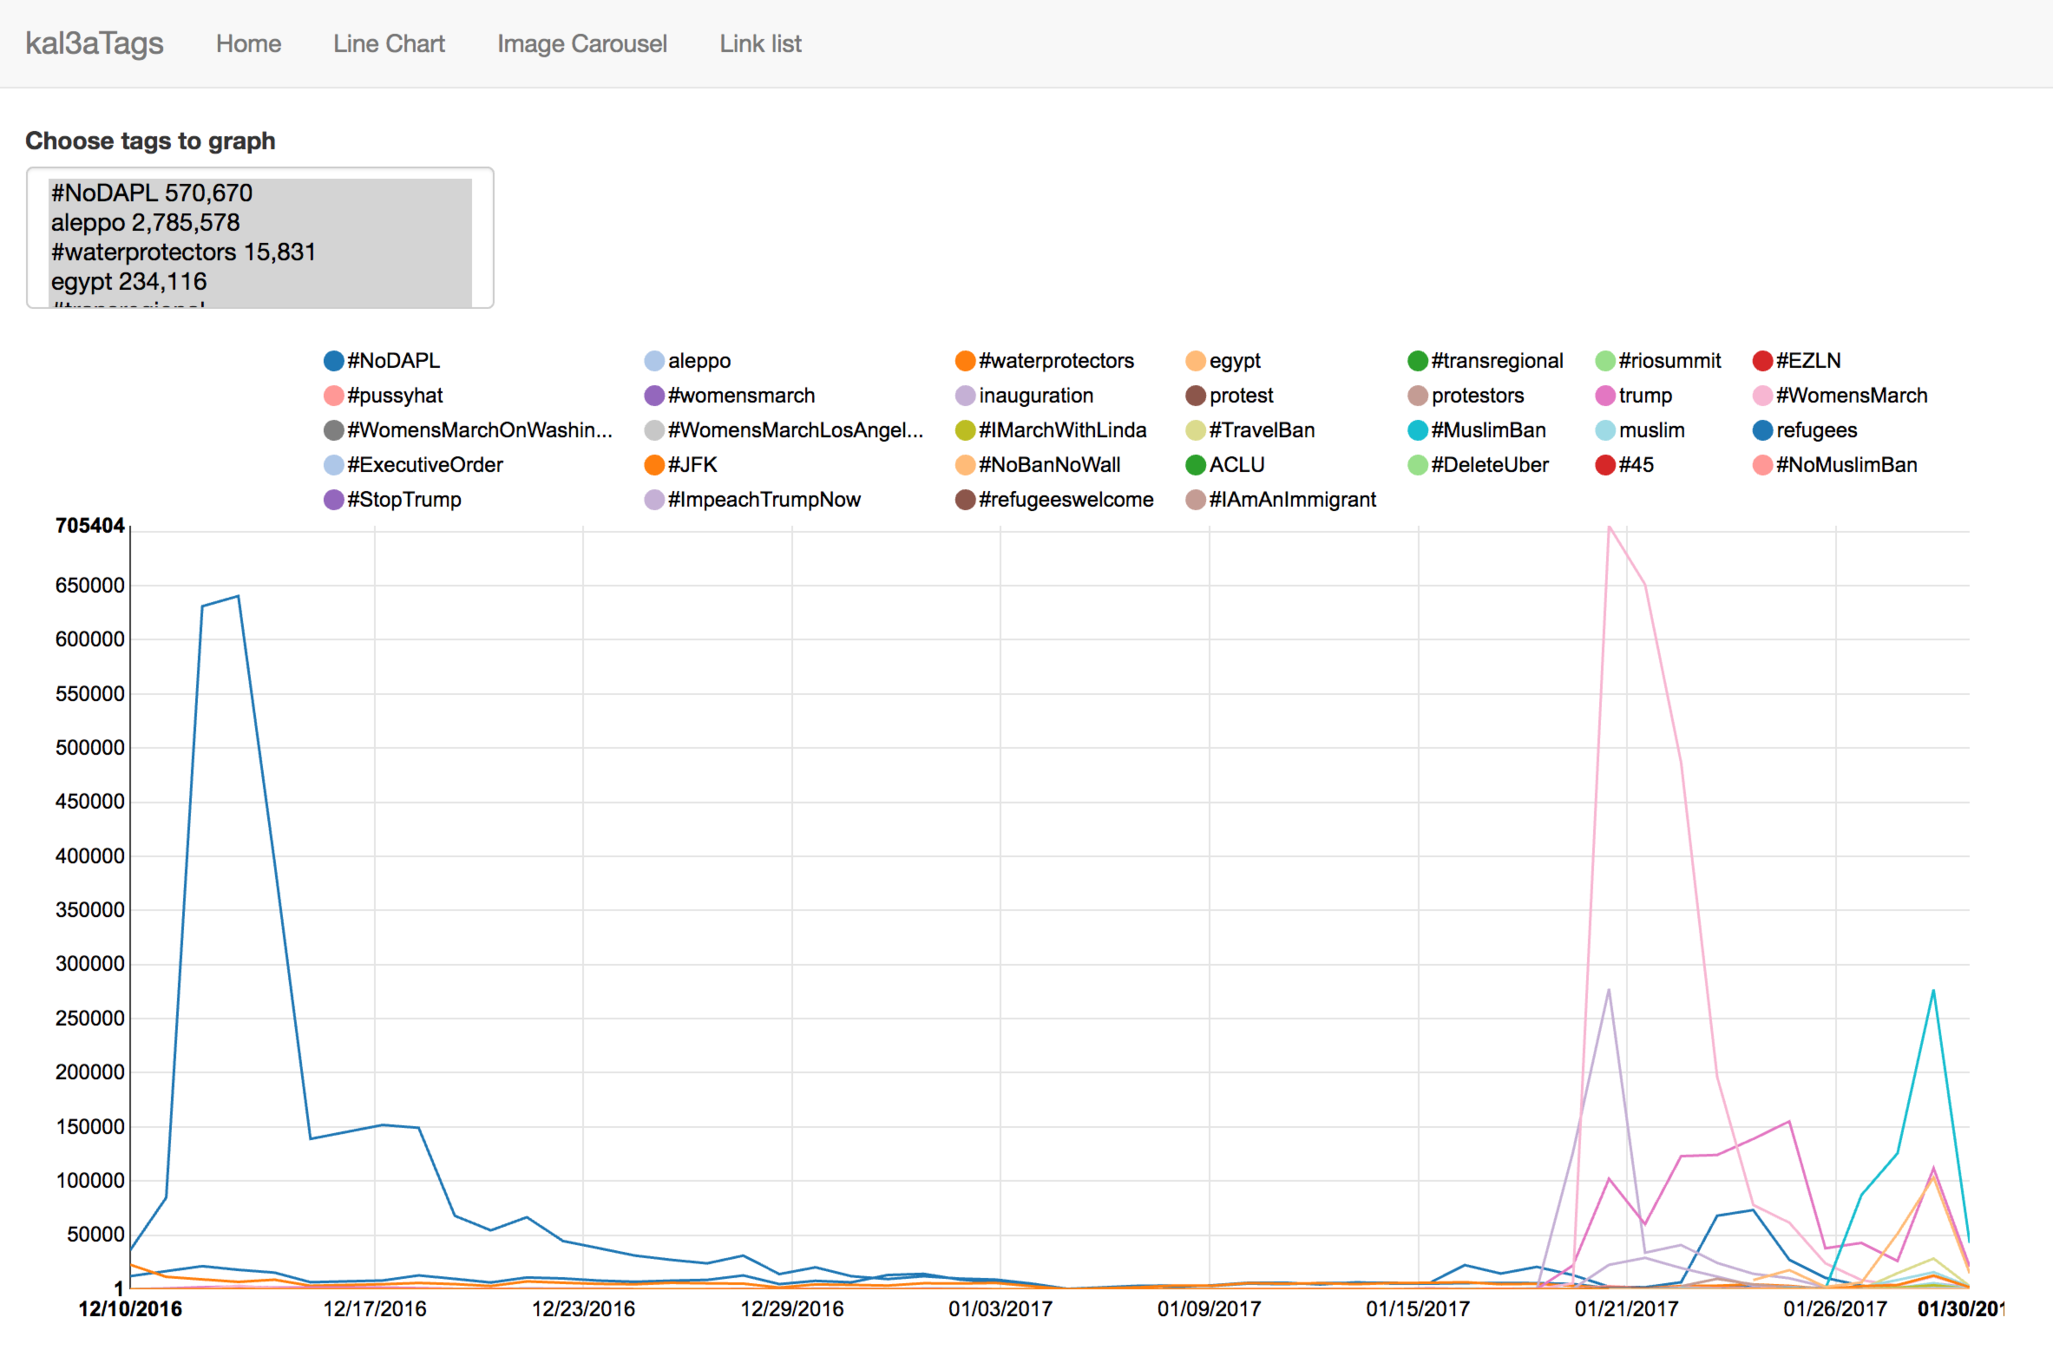Click the #MuslimBan cyan legend dot
2053x1350 pixels.
click(1417, 431)
